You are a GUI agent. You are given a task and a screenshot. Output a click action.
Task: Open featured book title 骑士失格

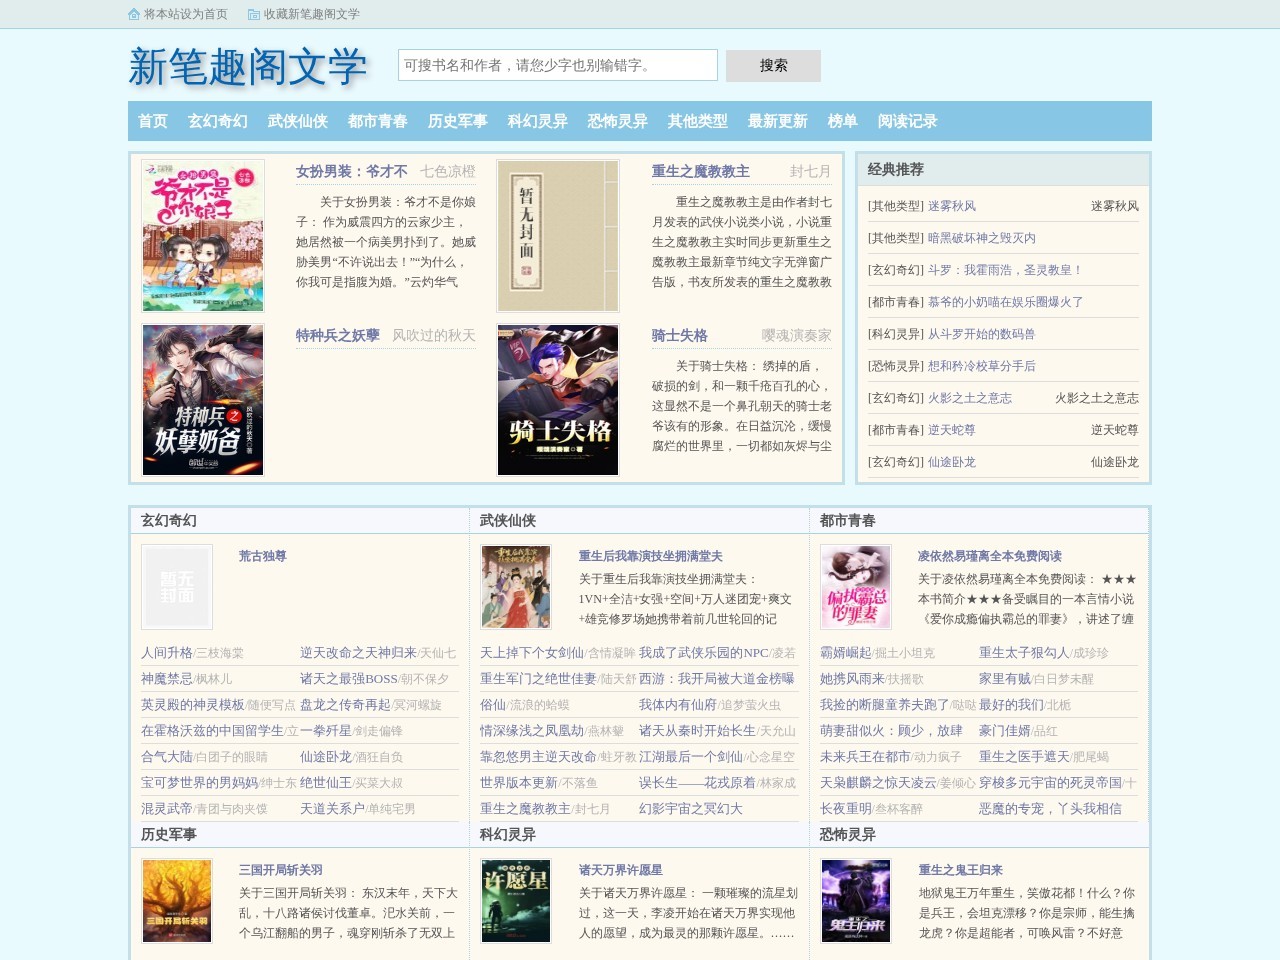(x=680, y=335)
